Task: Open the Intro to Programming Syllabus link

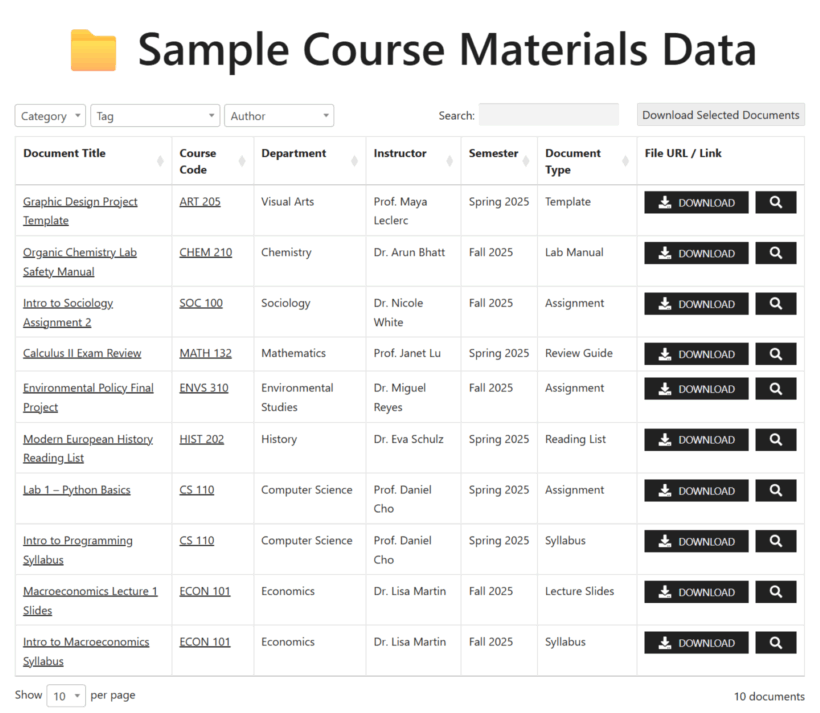Action: coord(77,550)
